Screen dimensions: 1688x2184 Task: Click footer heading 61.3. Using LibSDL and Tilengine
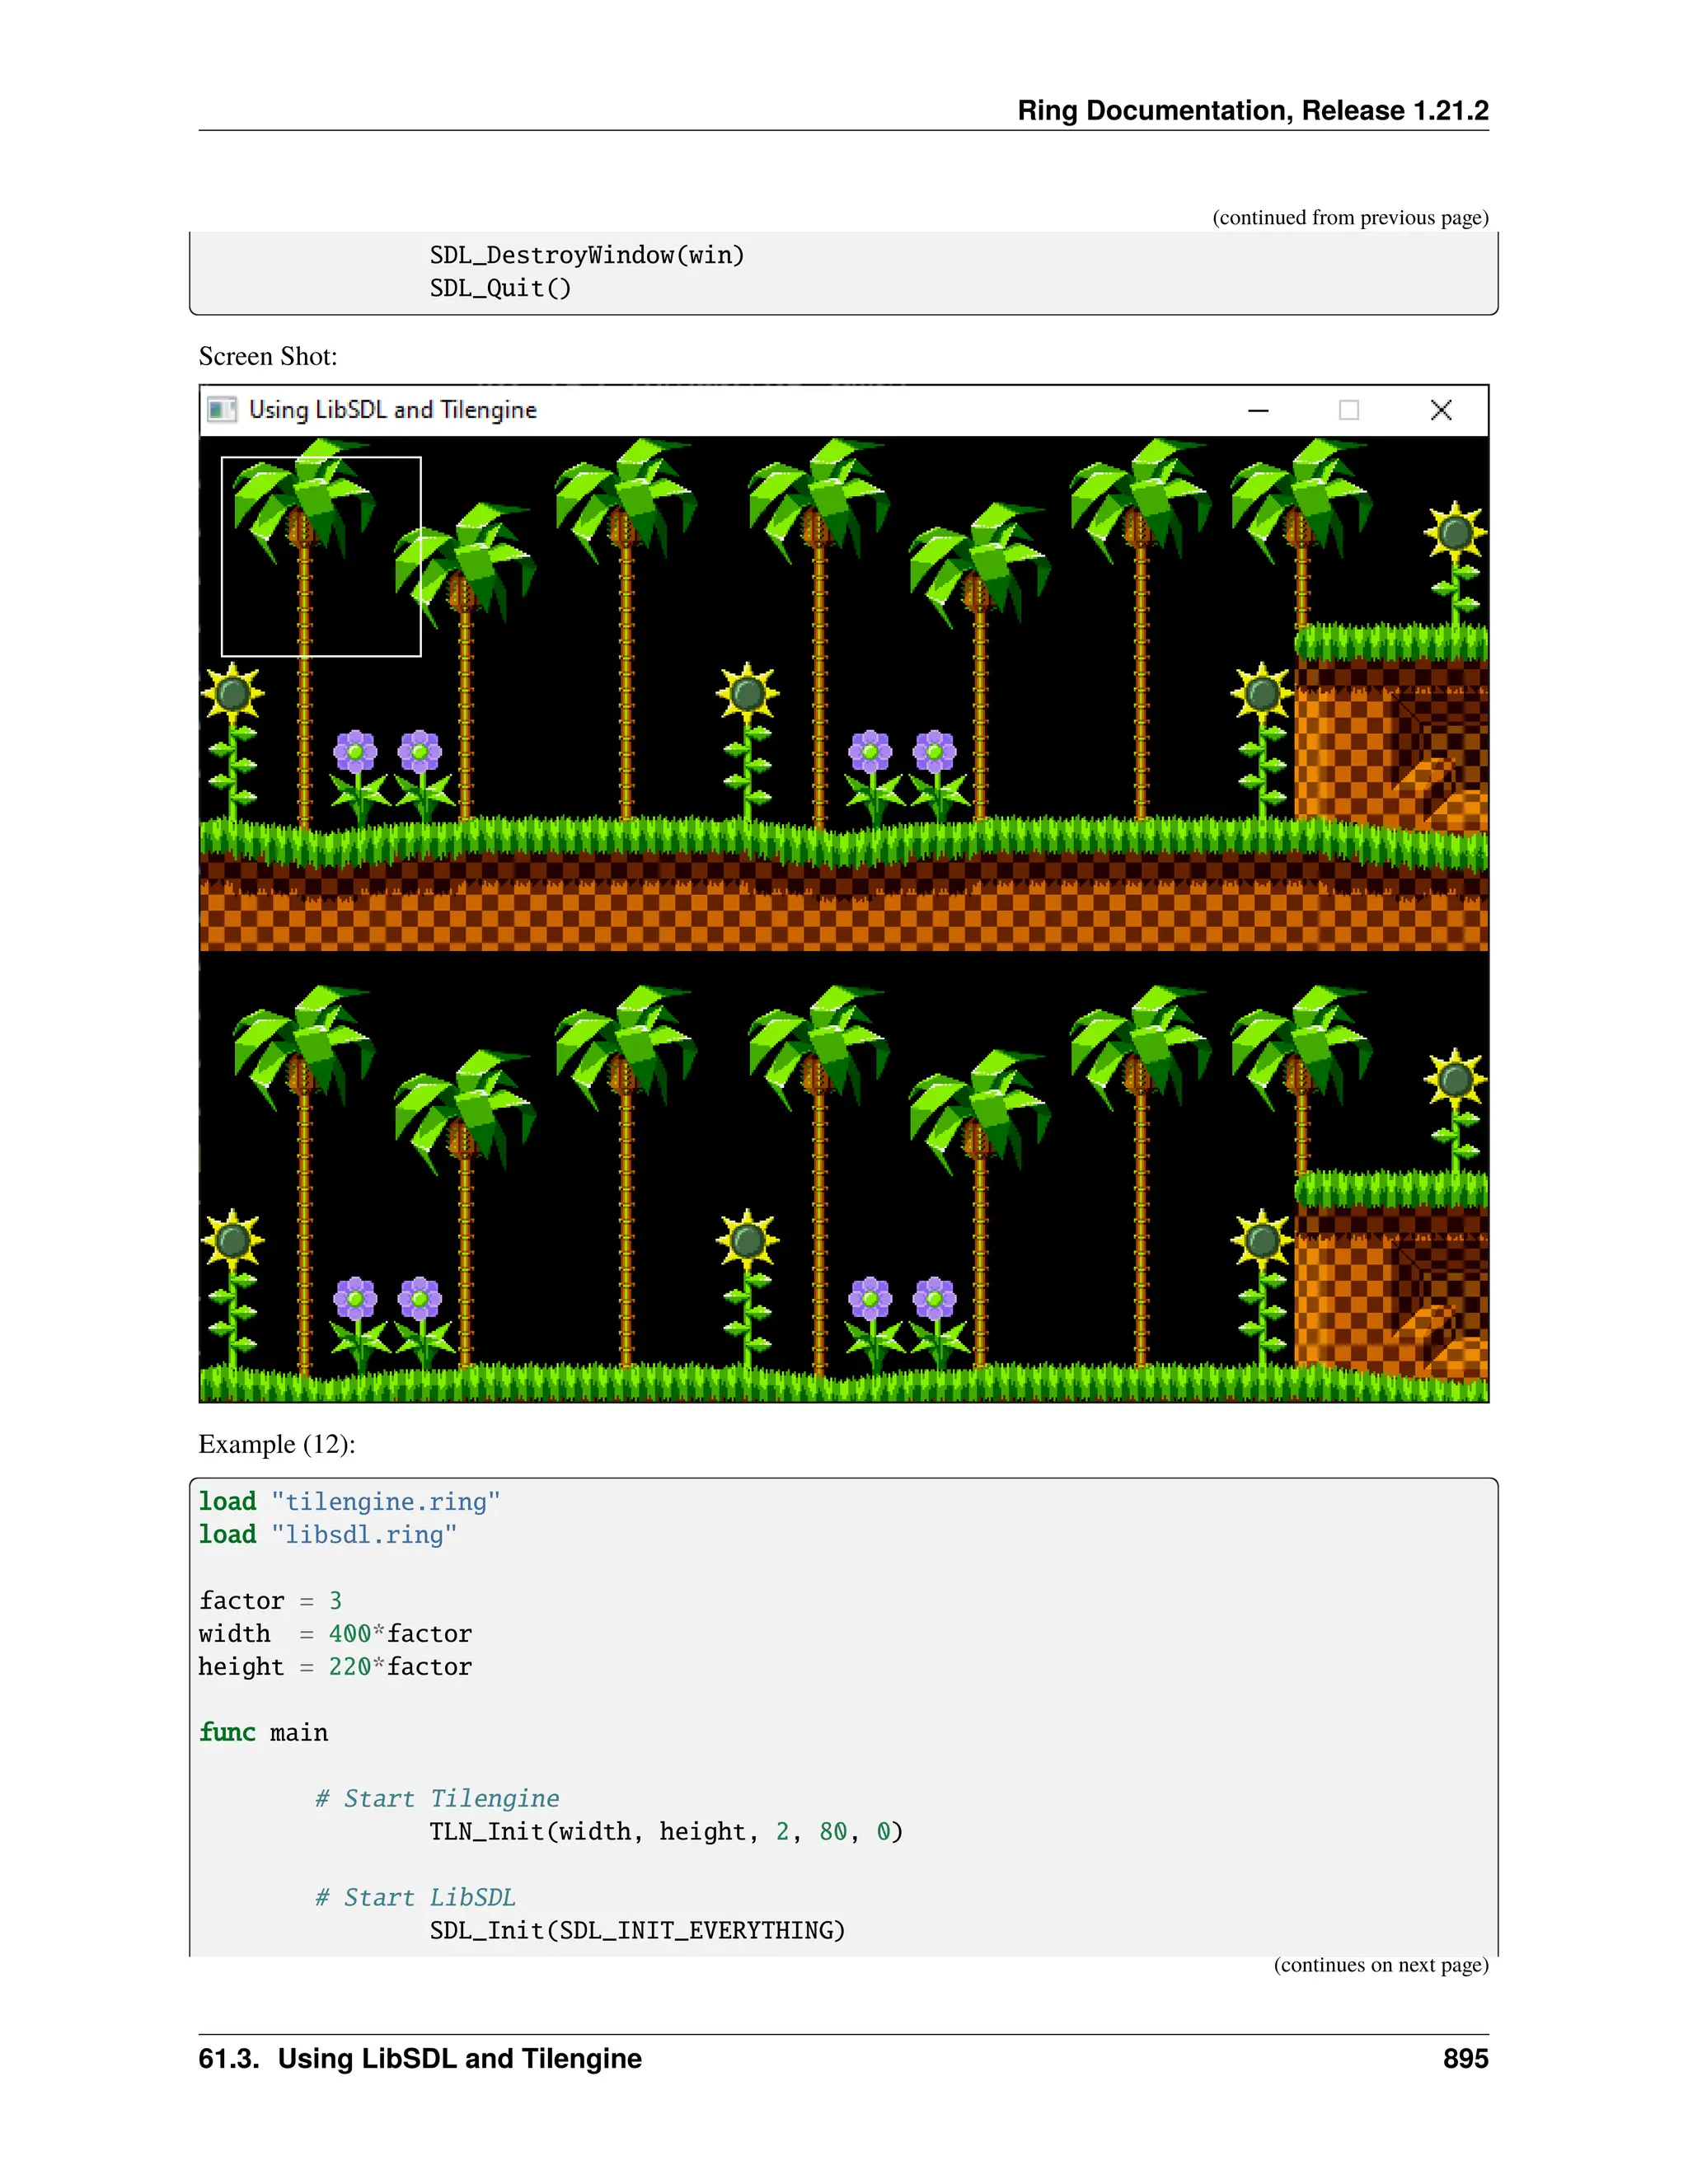(420, 2058)
